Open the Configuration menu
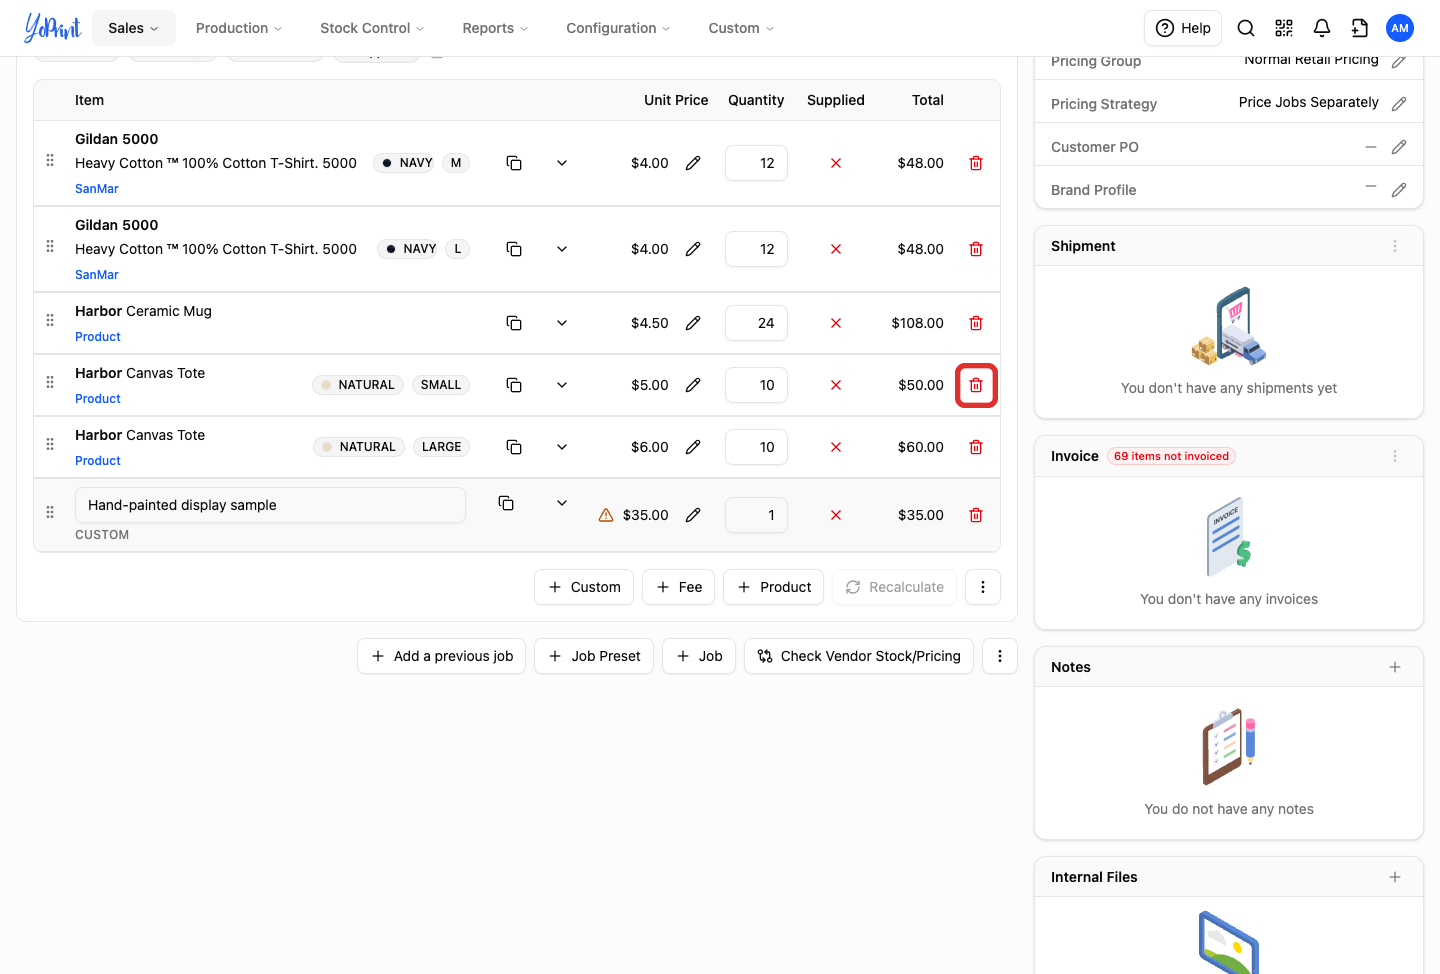 tap(618, 28)
